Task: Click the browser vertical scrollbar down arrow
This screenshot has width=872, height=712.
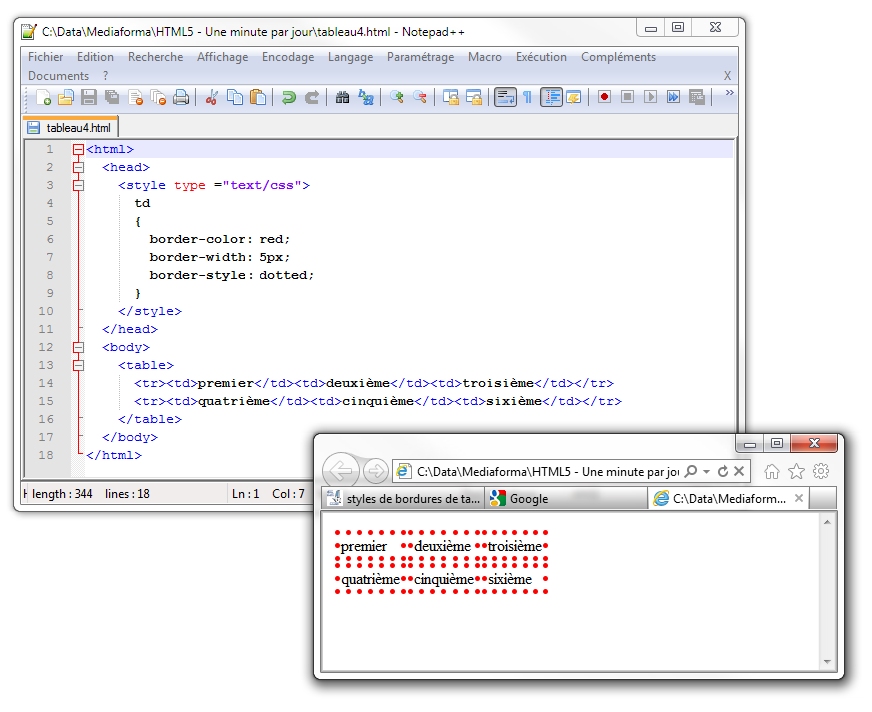Action: (x=827, y=661)
